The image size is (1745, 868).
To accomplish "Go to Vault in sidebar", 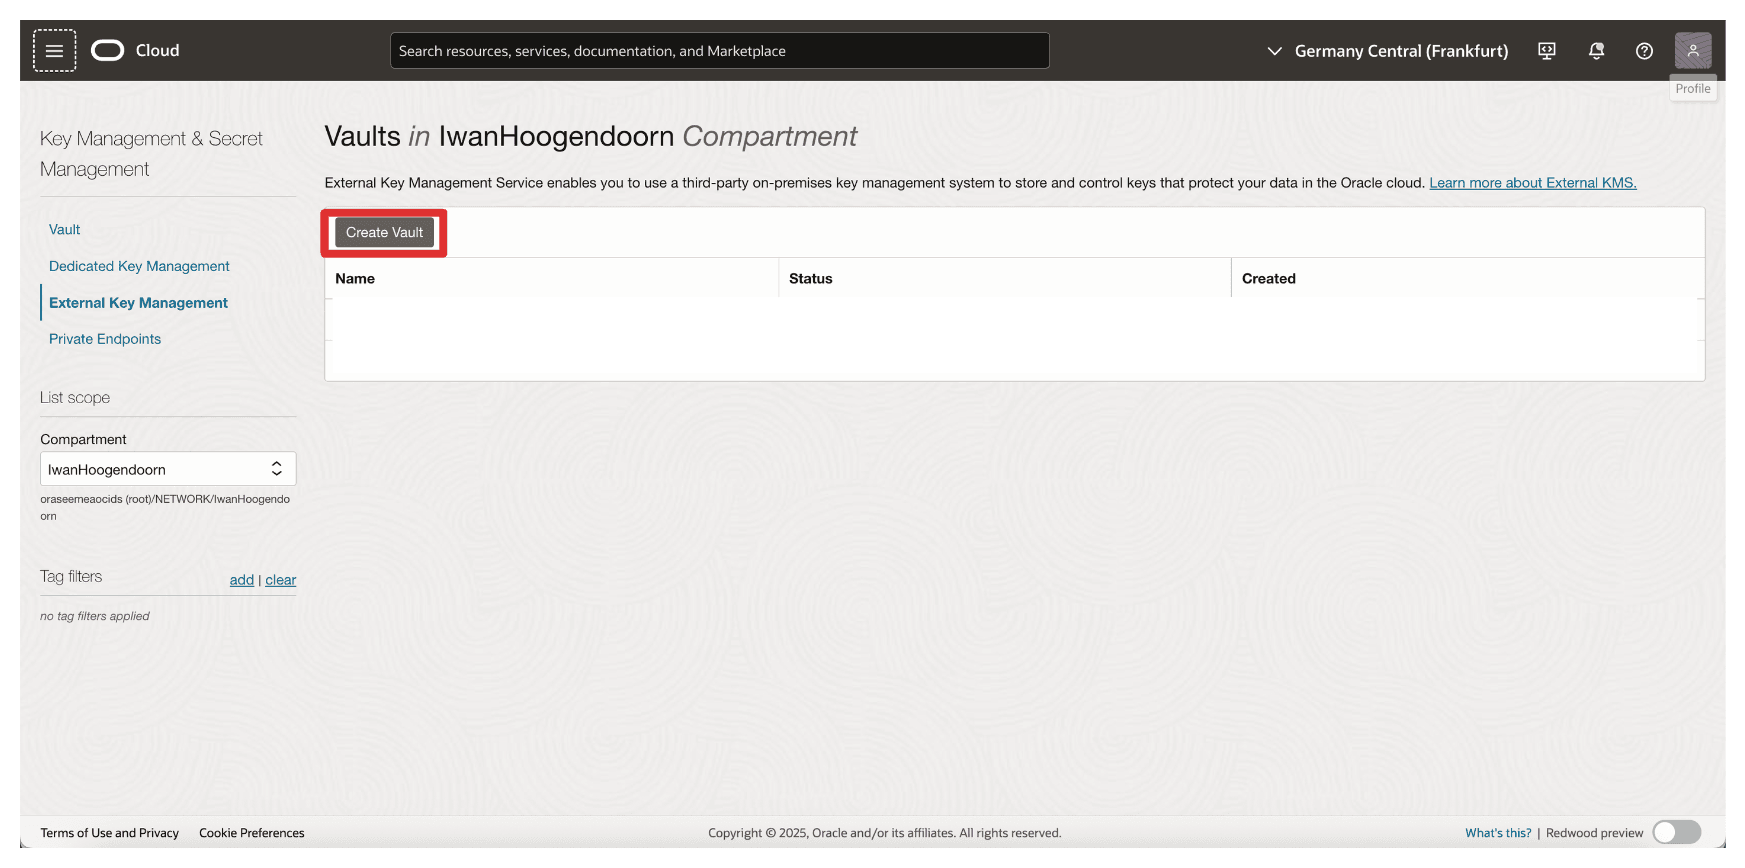I will pos(65,229).
